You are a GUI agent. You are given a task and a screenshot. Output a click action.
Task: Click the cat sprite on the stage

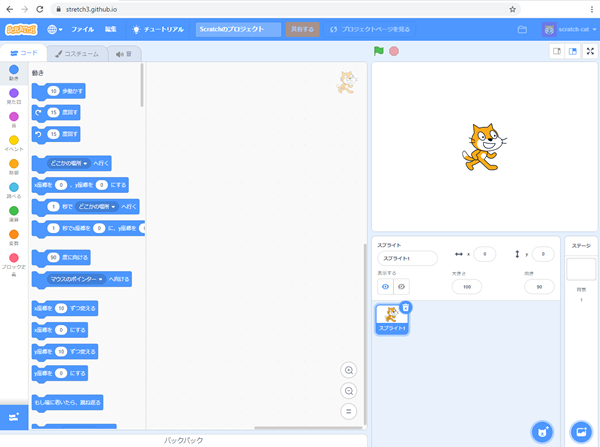(484, 147)
